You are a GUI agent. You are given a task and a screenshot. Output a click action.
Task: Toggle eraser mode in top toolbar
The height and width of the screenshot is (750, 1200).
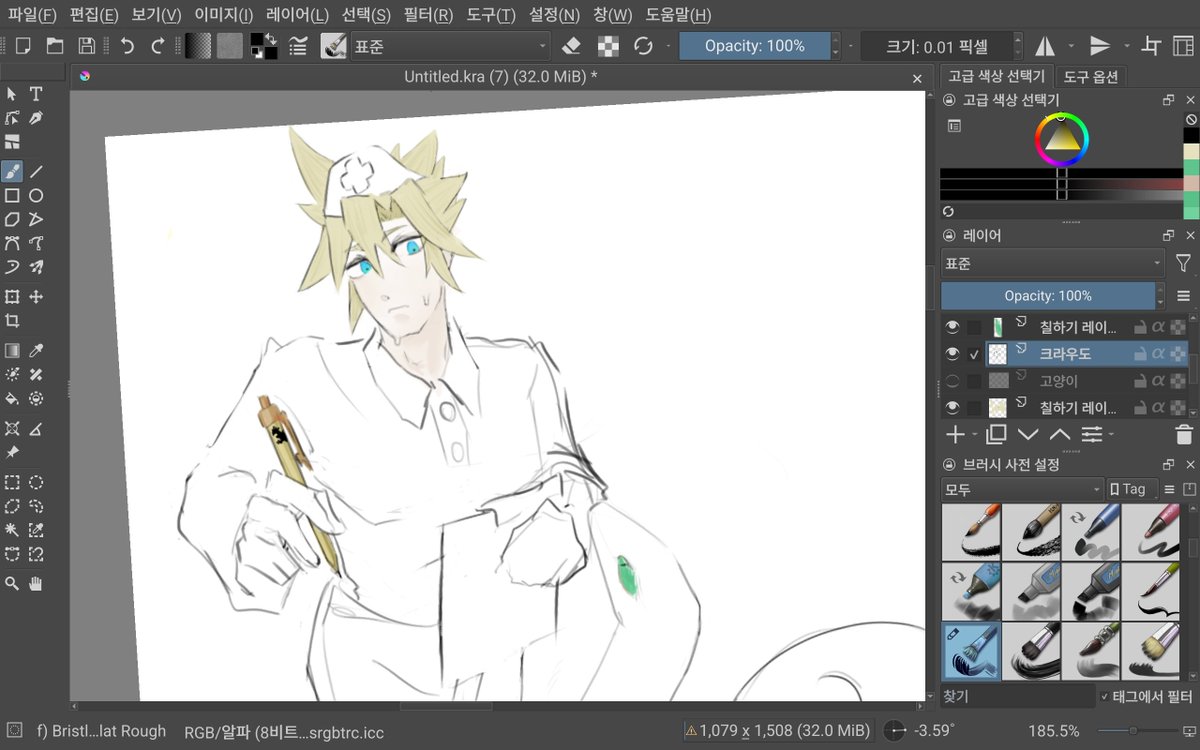tap(571, 46)
